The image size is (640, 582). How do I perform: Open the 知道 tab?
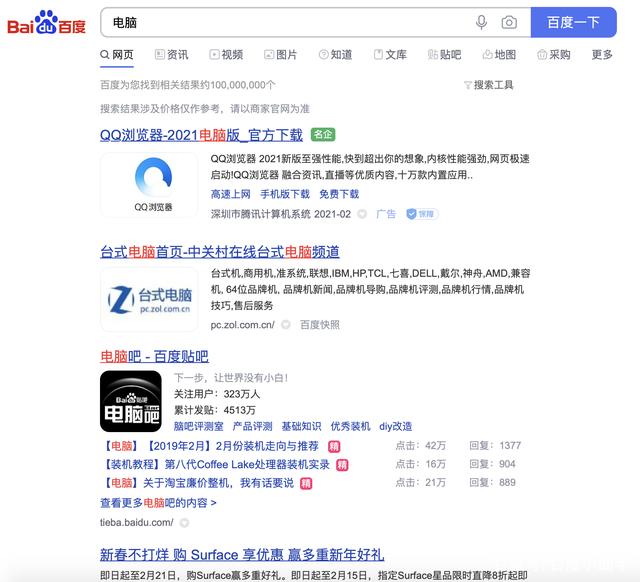pos(335,55)
